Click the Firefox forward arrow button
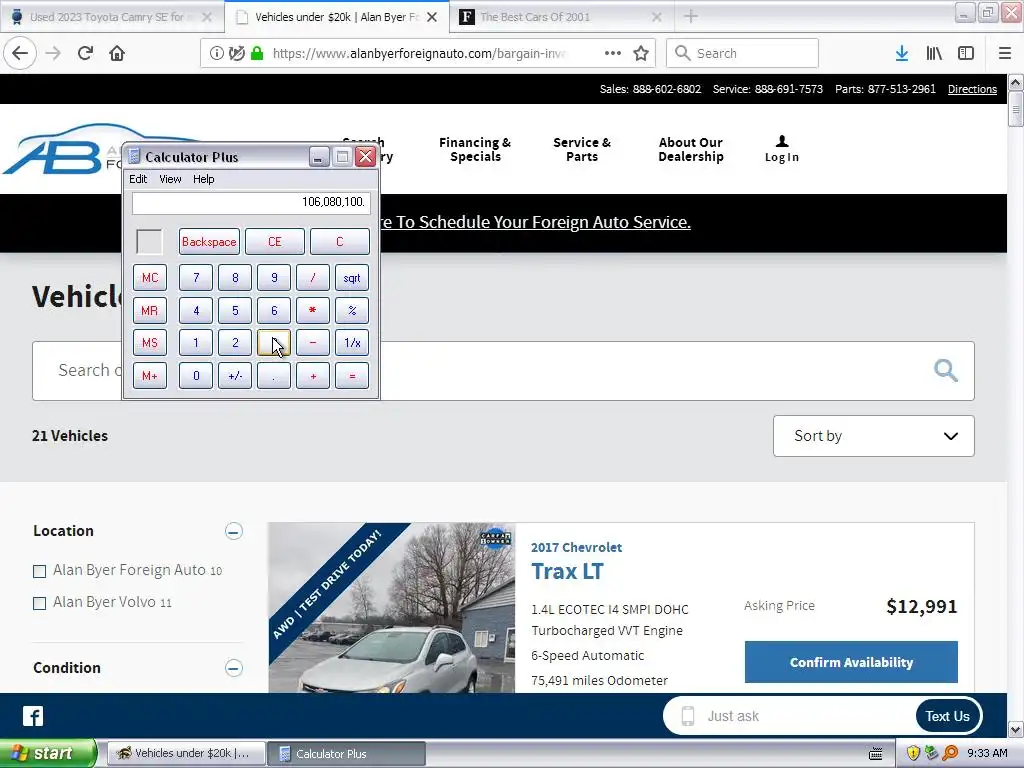Viewport: 1024px width, 768px height. pos(53,53)
